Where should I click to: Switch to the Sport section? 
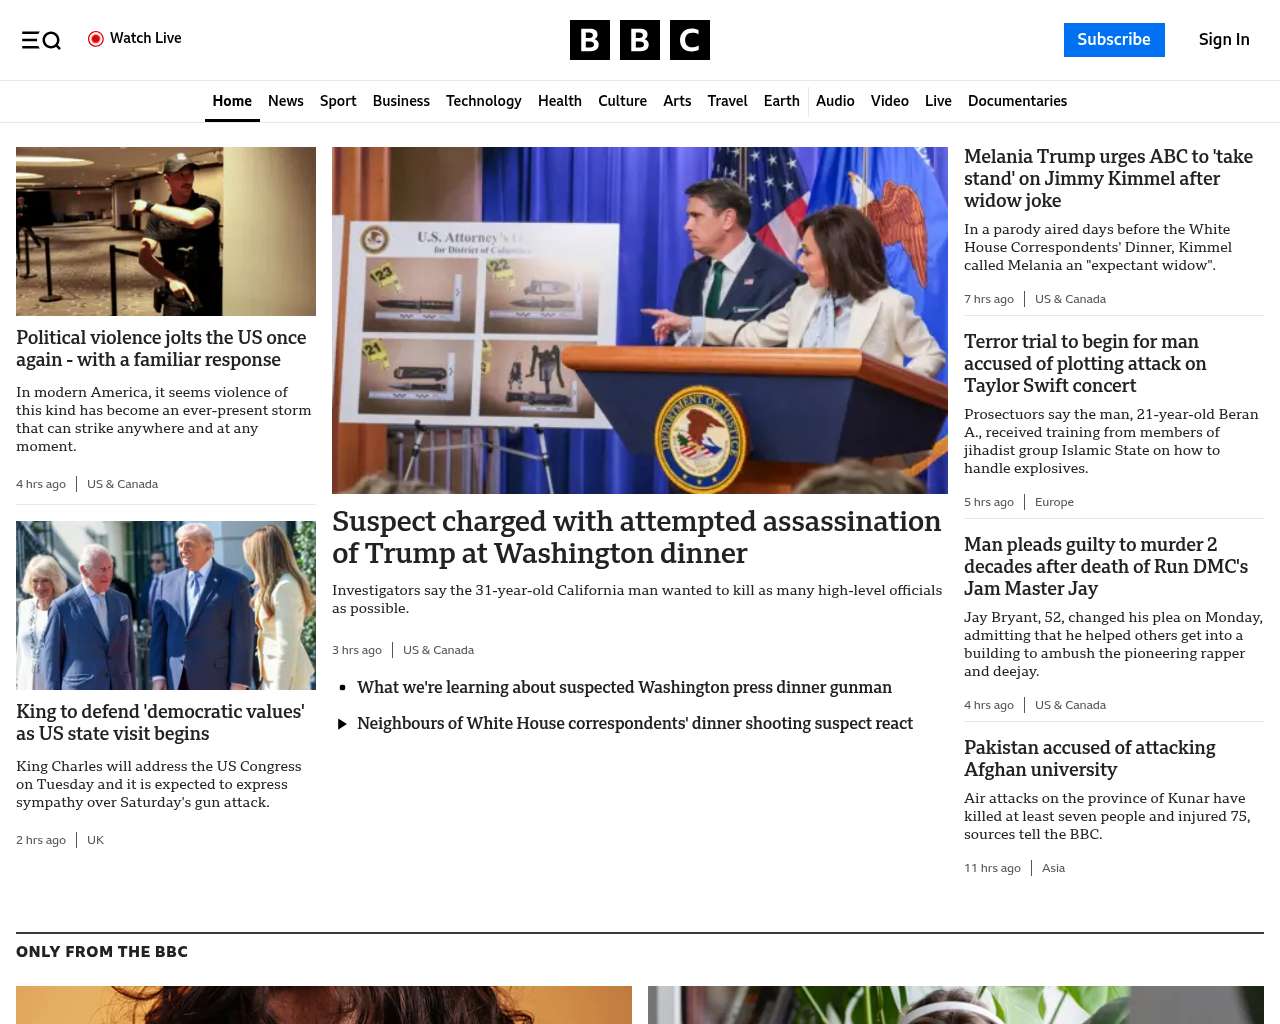tap(338, 101)
